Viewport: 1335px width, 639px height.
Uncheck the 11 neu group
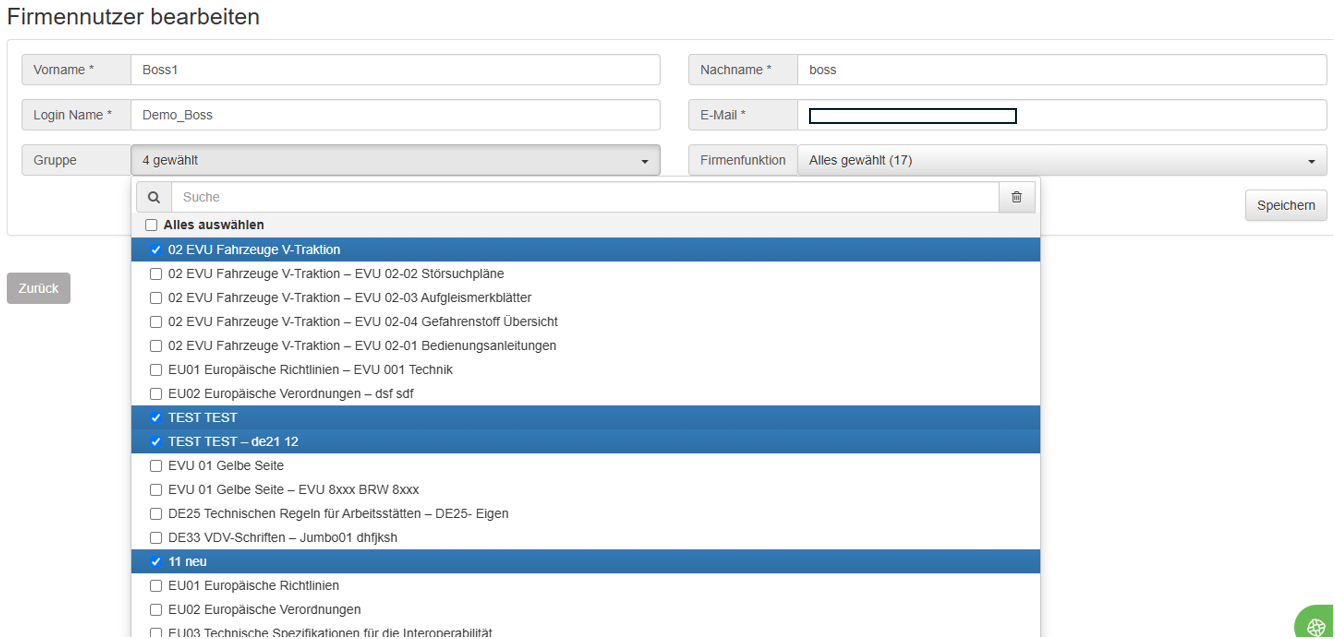point(155,561)
